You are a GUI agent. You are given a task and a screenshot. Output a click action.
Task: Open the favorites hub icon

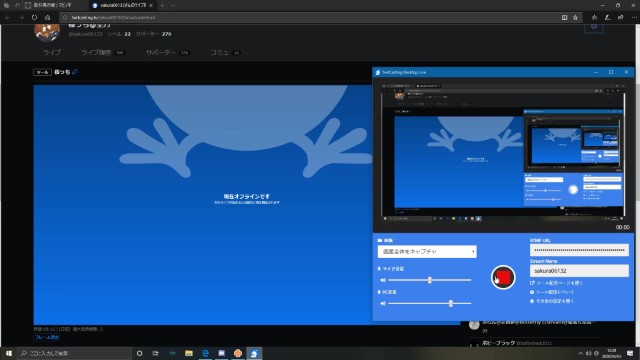594,18
